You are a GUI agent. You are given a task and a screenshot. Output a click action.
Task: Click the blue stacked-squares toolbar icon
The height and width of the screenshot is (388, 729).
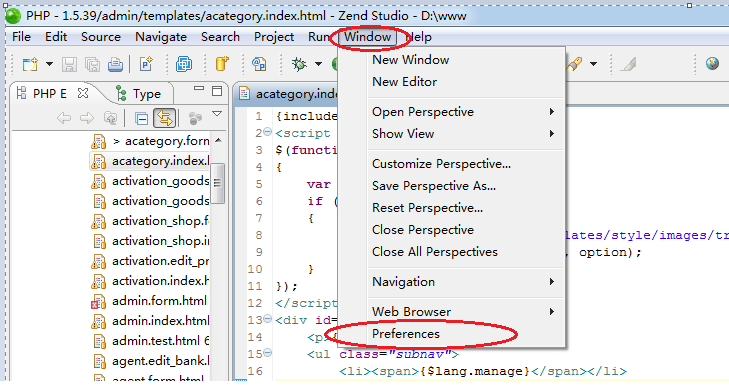[184, 64]
